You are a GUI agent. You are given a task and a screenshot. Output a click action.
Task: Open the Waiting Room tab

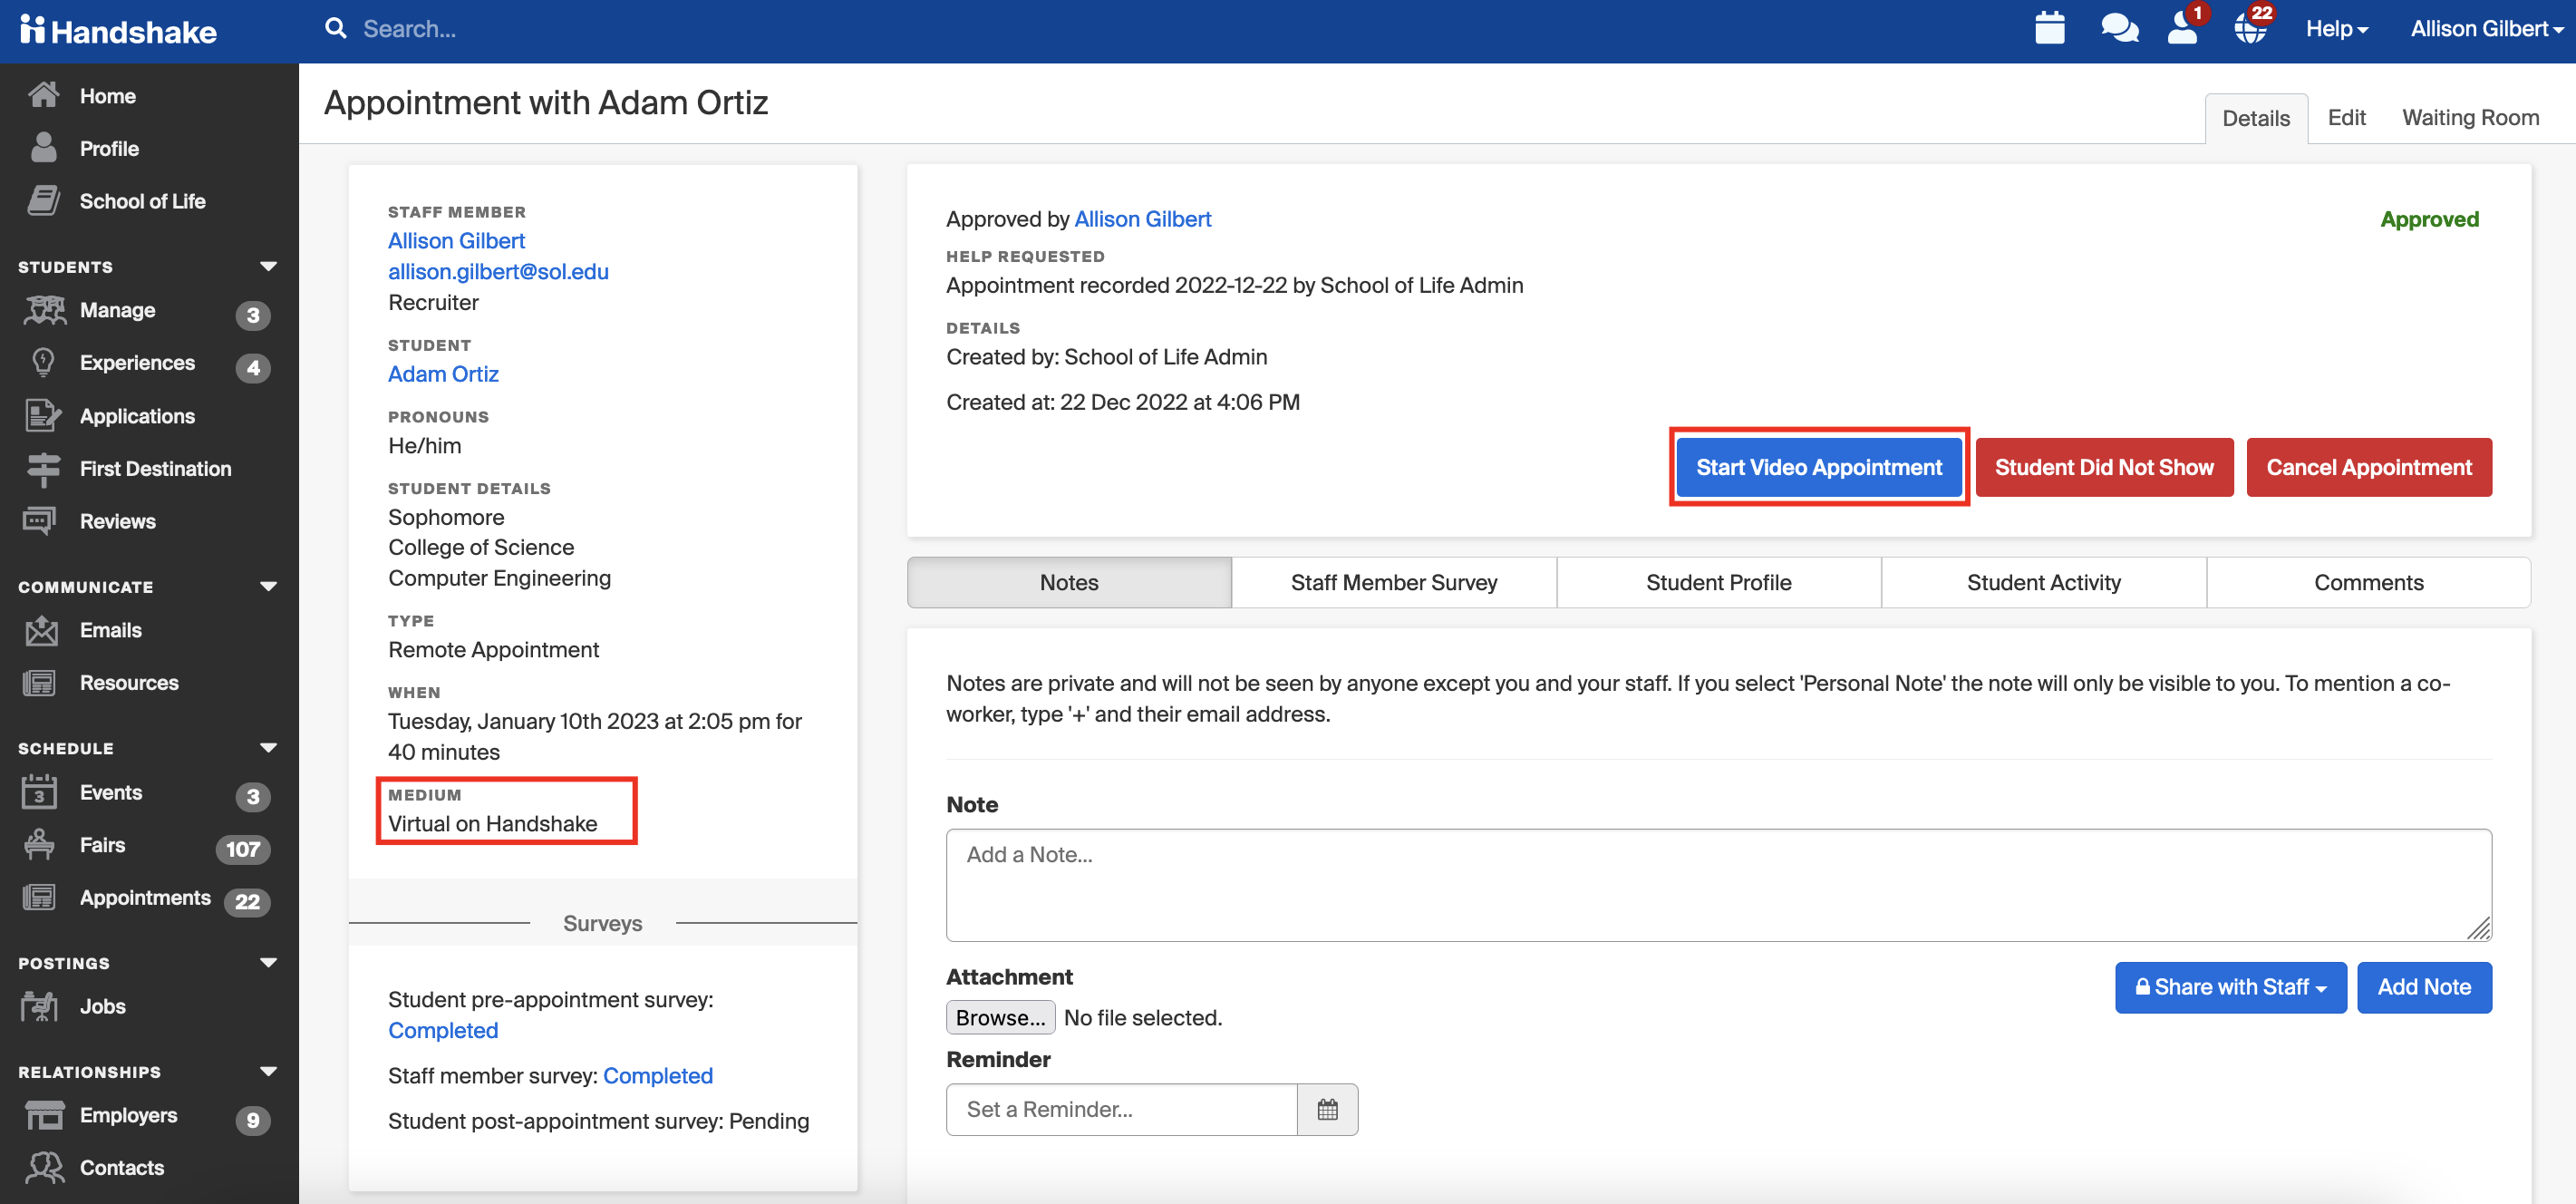click(x=2470, y=118)
